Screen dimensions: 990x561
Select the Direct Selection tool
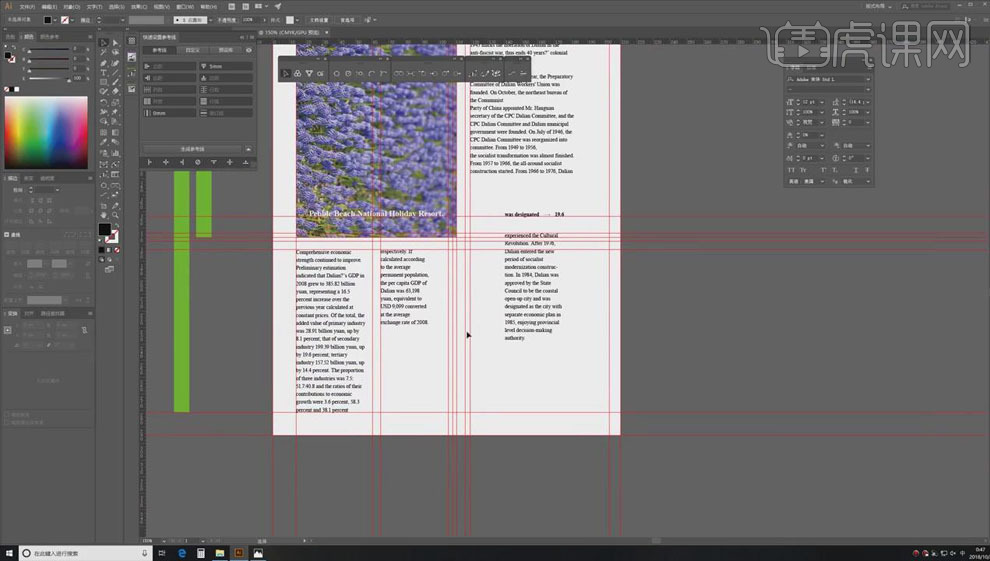116,43
